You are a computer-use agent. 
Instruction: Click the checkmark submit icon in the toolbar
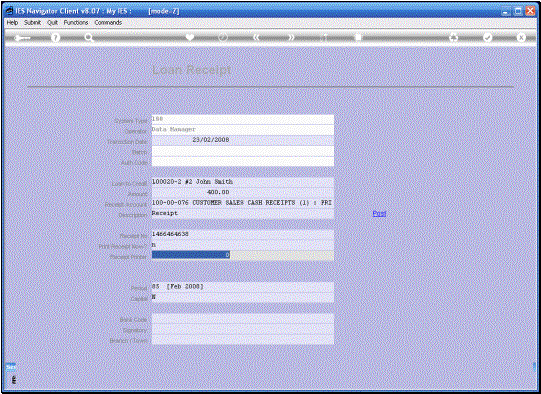click(488, 37)
